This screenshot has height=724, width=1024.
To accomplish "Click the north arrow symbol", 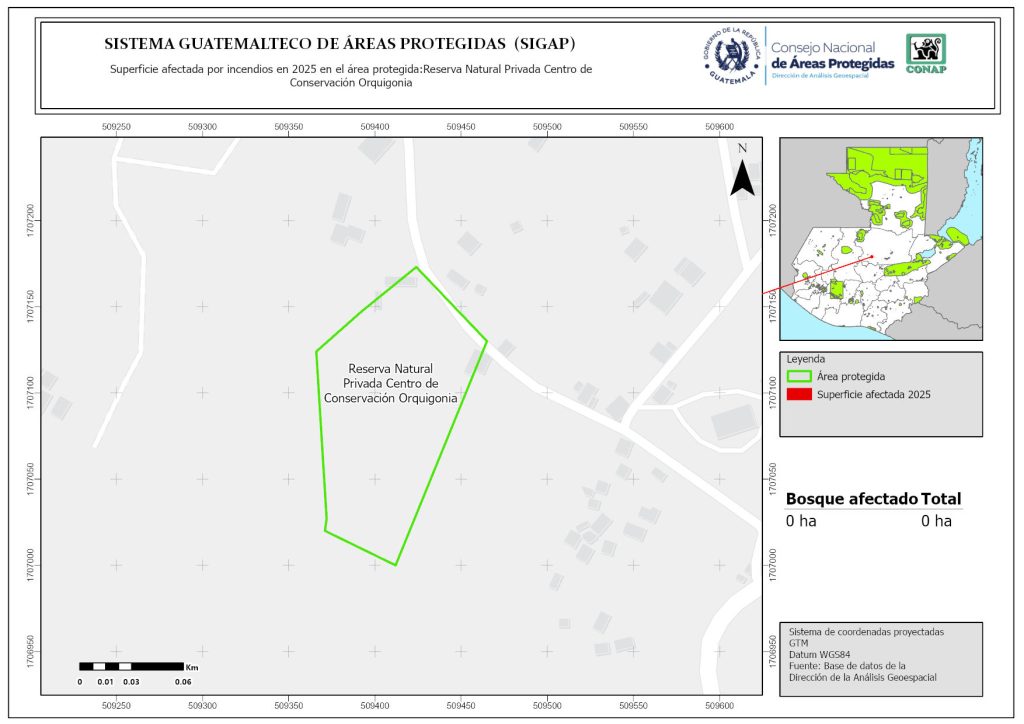I will [x=741, y=174].
